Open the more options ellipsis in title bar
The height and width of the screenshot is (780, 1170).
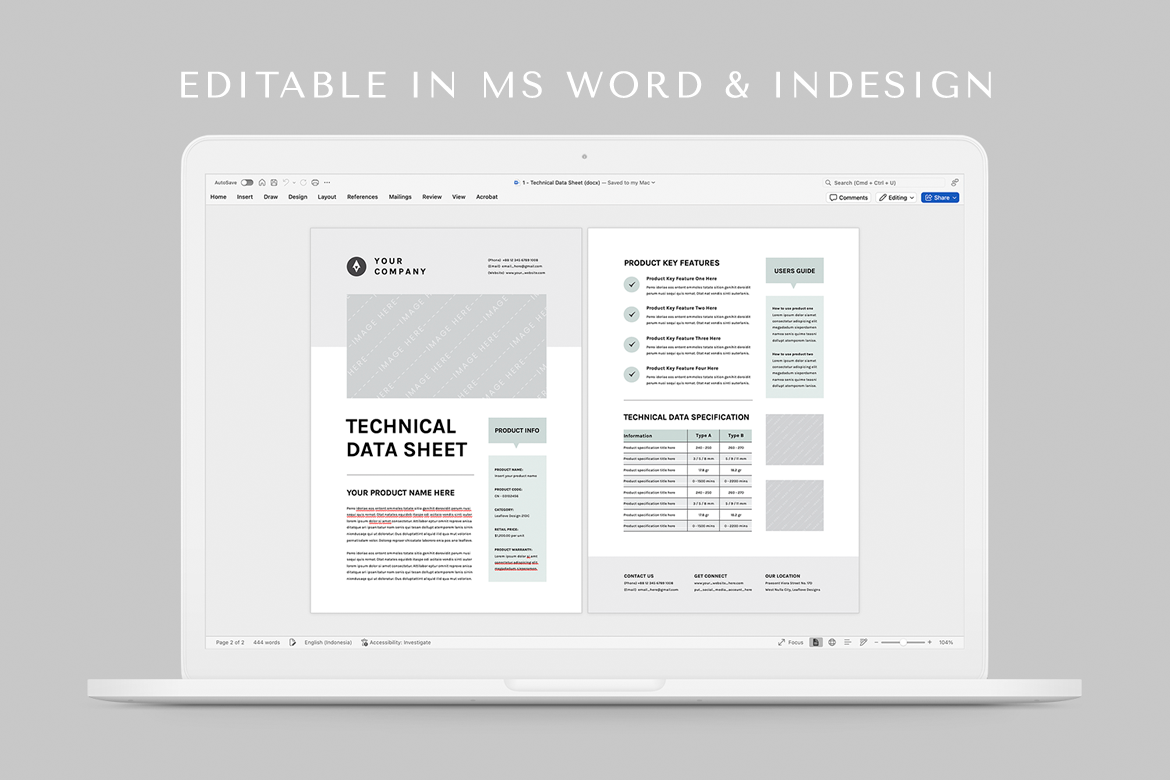click(327, 183)
